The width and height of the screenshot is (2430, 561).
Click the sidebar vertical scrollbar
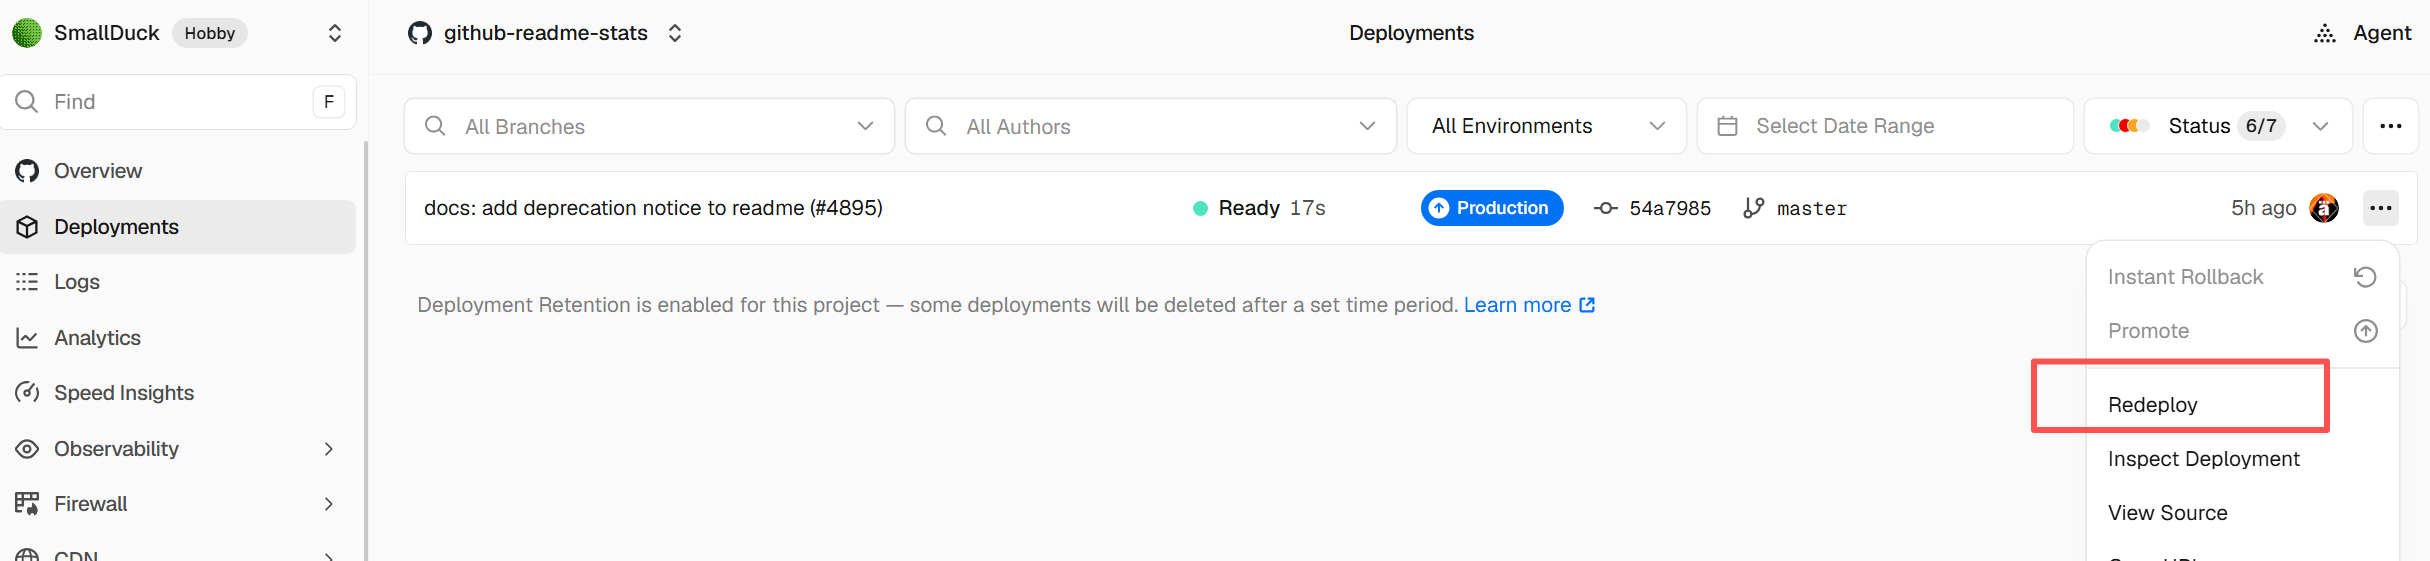tap(365, 350)
